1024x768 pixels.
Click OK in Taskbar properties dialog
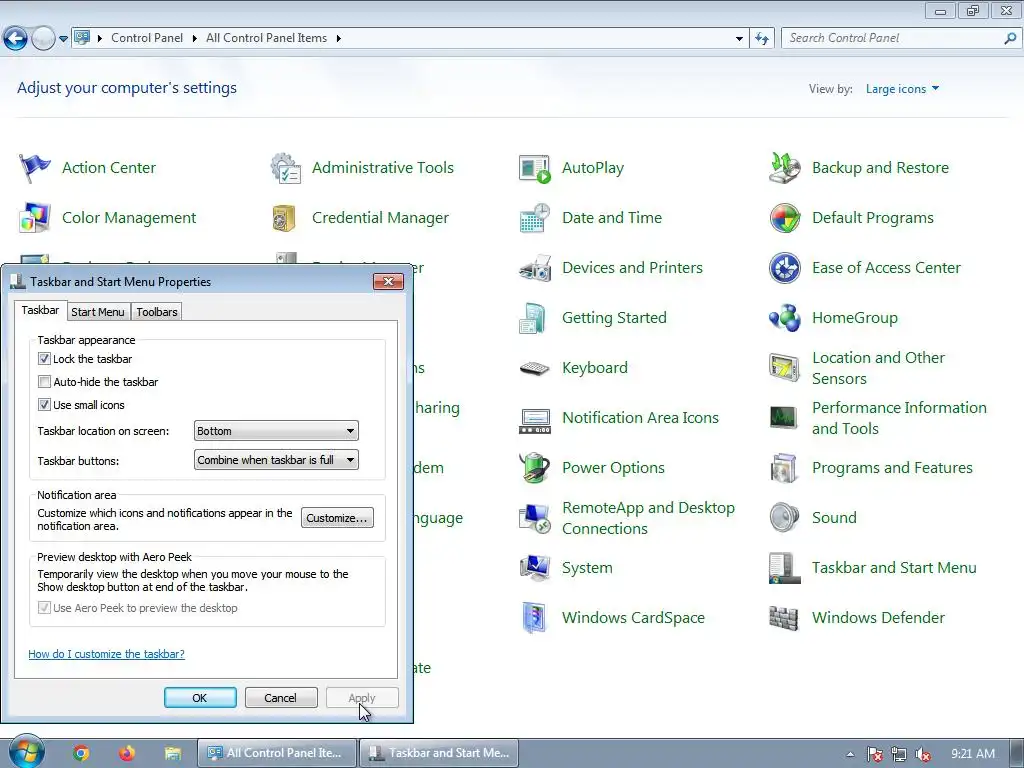(x=200, y=698)
